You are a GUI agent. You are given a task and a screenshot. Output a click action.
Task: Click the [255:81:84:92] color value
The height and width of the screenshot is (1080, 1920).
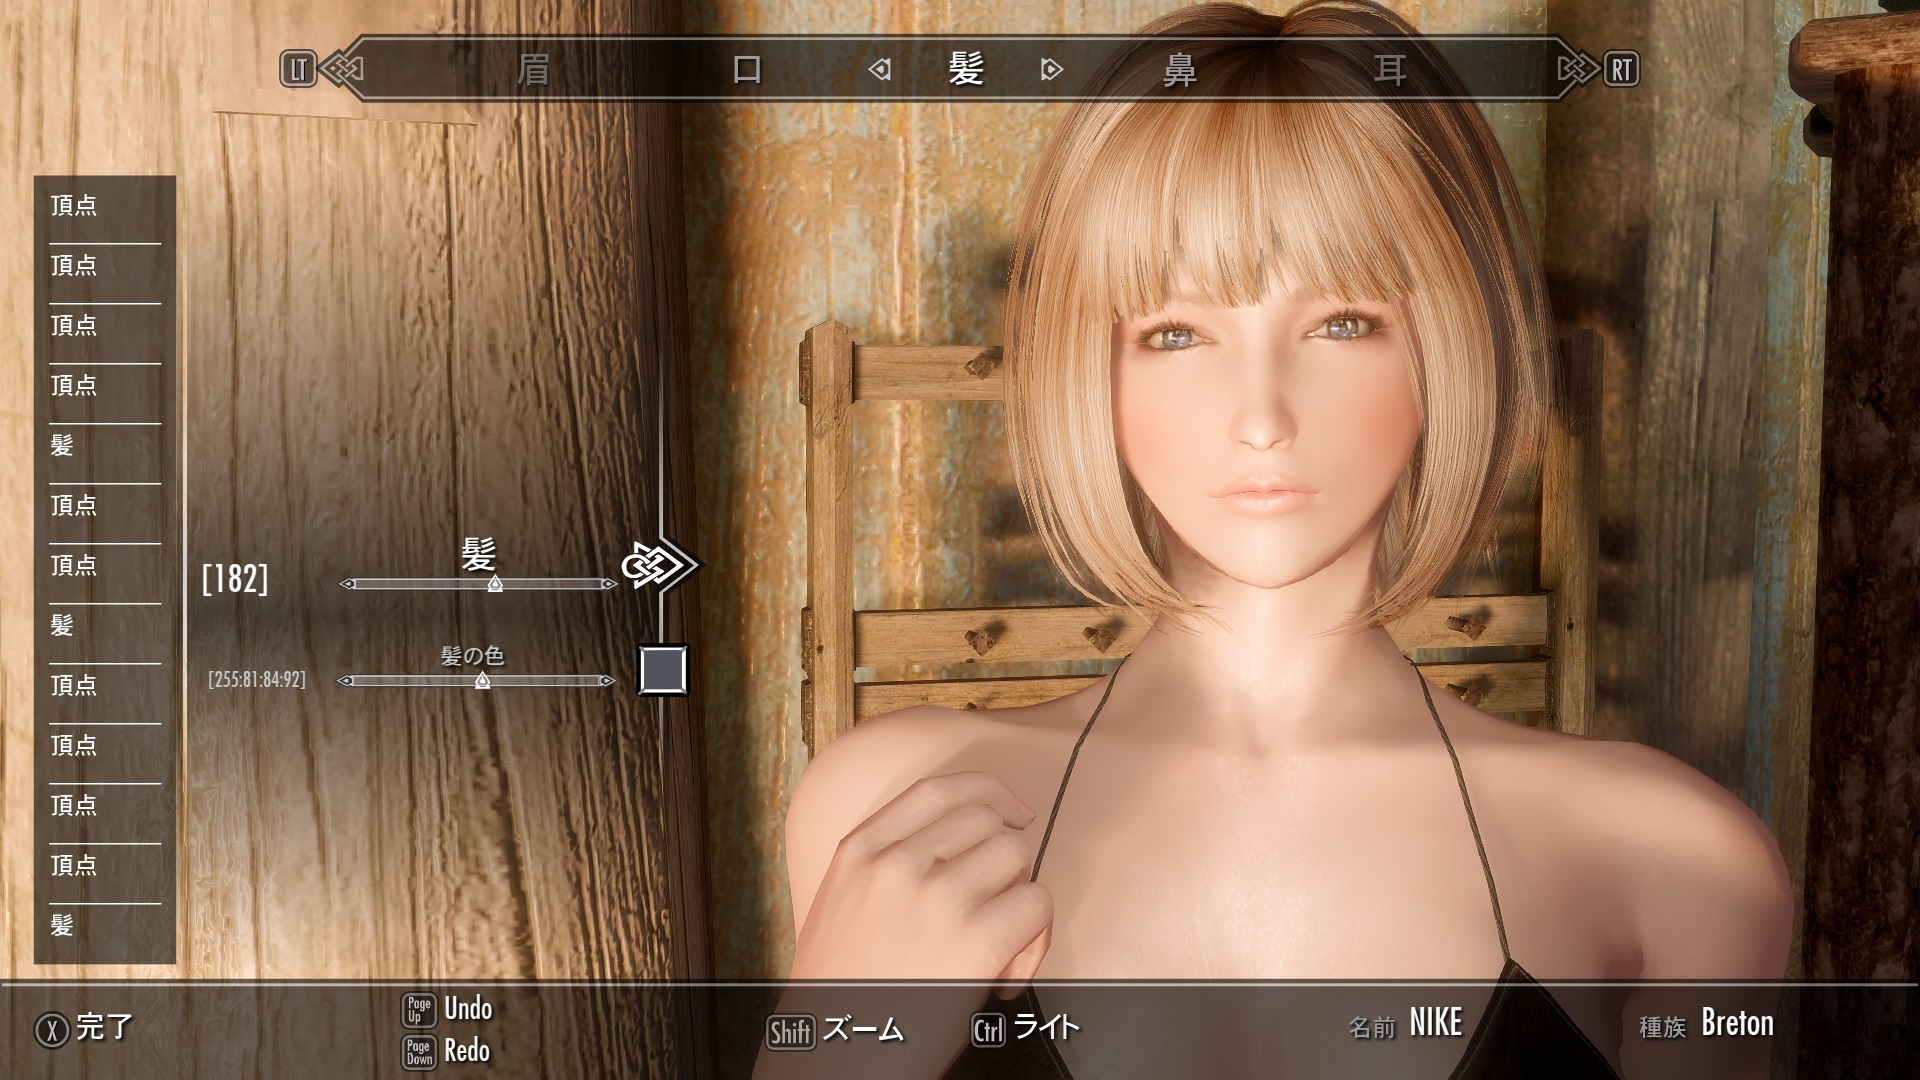[x=257, y=680]
